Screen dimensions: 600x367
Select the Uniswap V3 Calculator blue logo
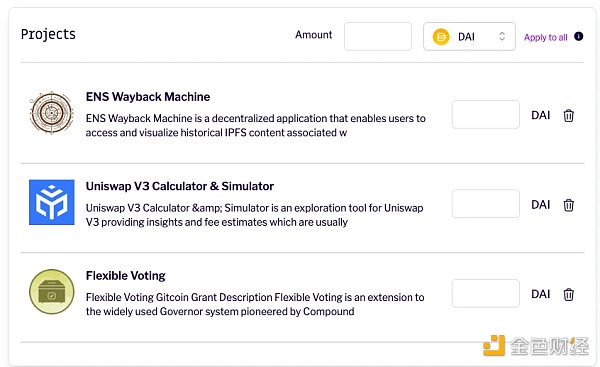tap(52, 202)
